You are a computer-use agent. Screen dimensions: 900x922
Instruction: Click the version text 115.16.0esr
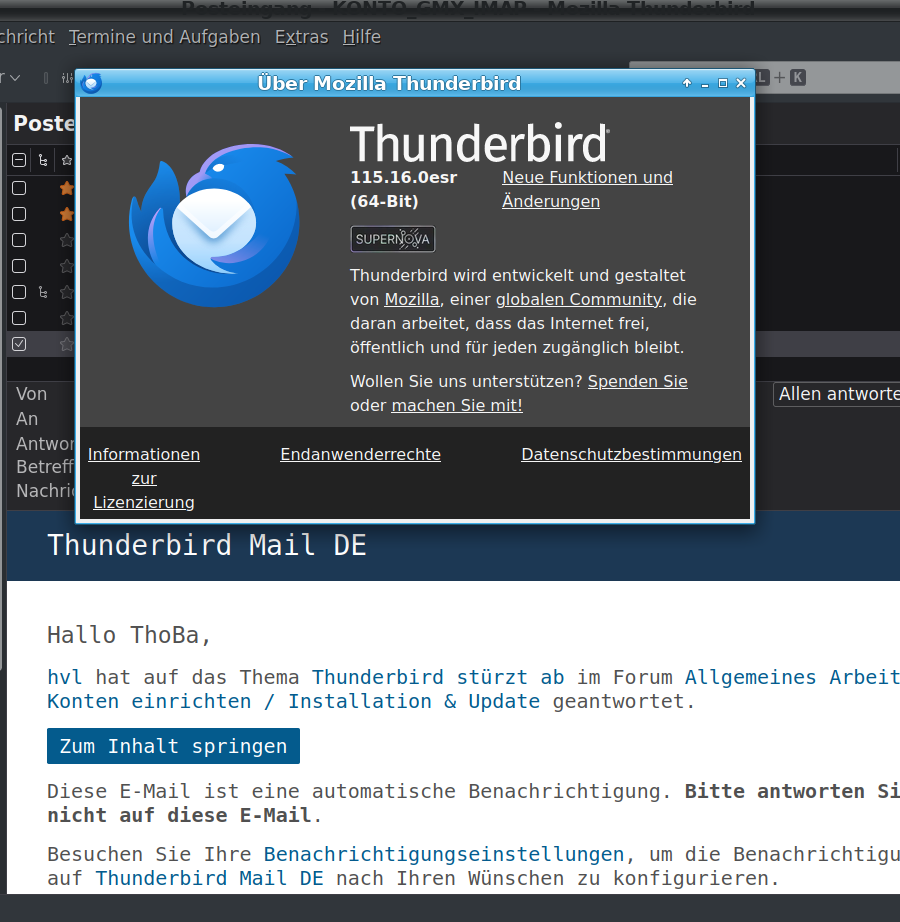point(404,178)
